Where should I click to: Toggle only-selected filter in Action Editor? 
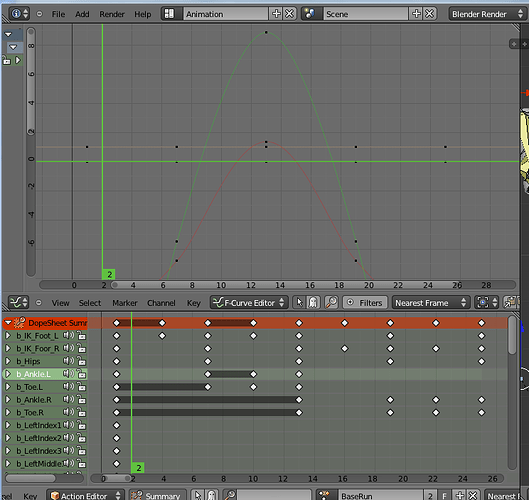[x=198, y=495]
